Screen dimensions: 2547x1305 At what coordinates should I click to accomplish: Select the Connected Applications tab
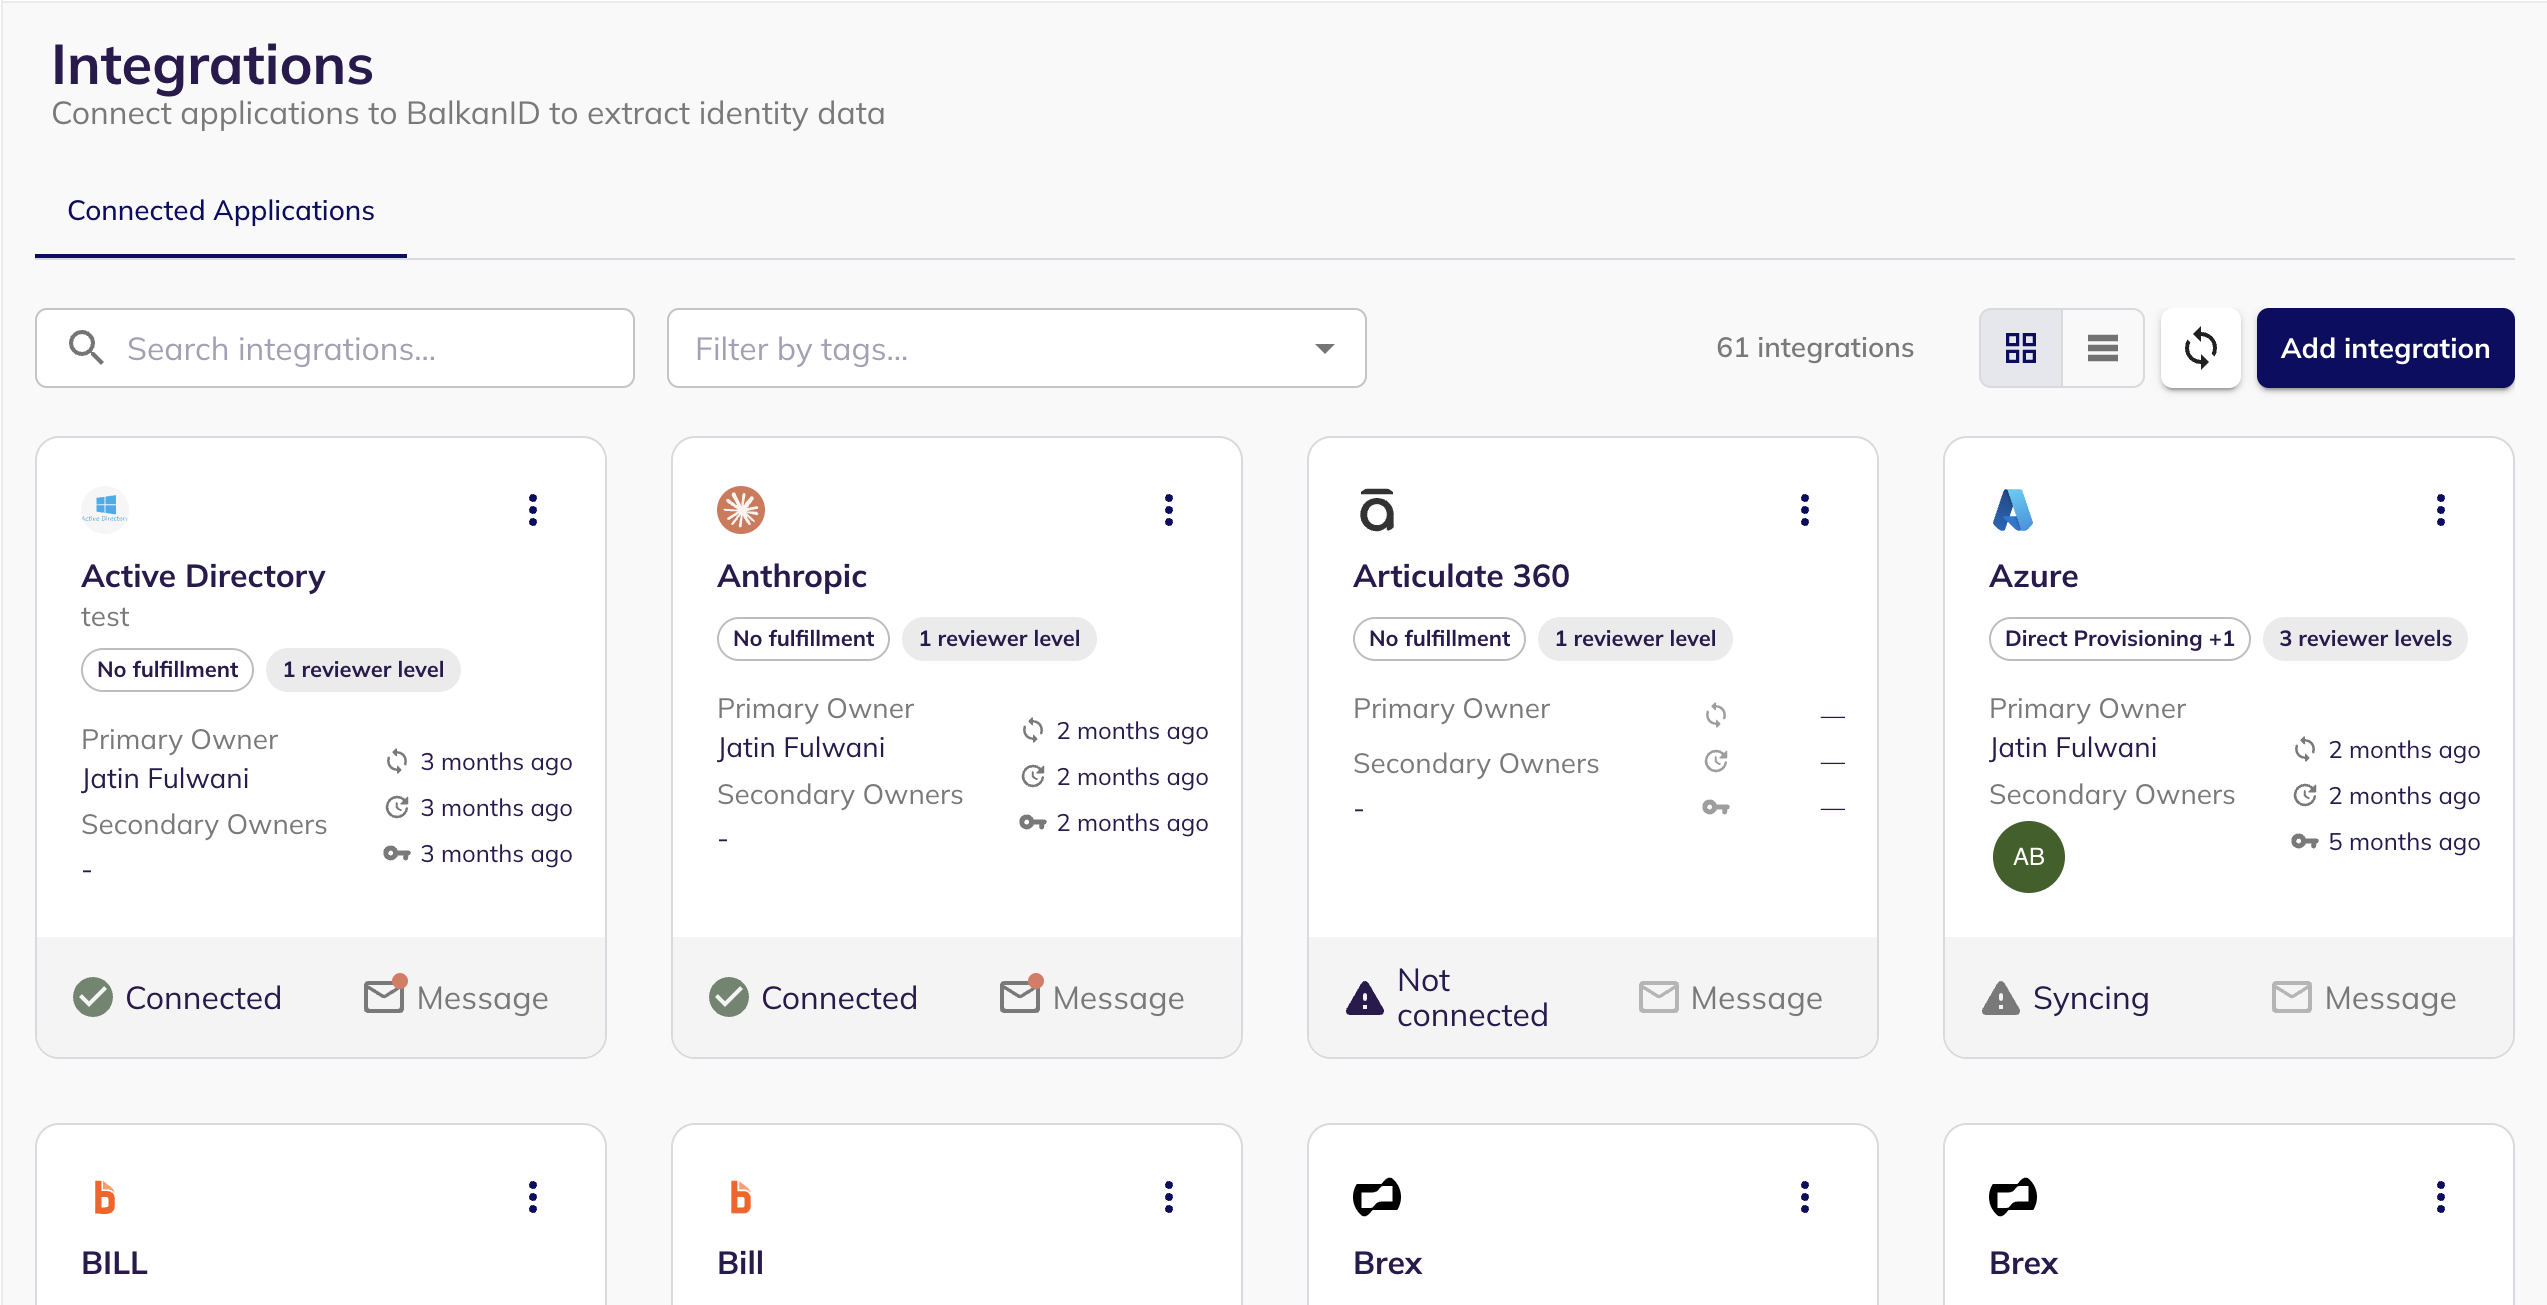221,211
